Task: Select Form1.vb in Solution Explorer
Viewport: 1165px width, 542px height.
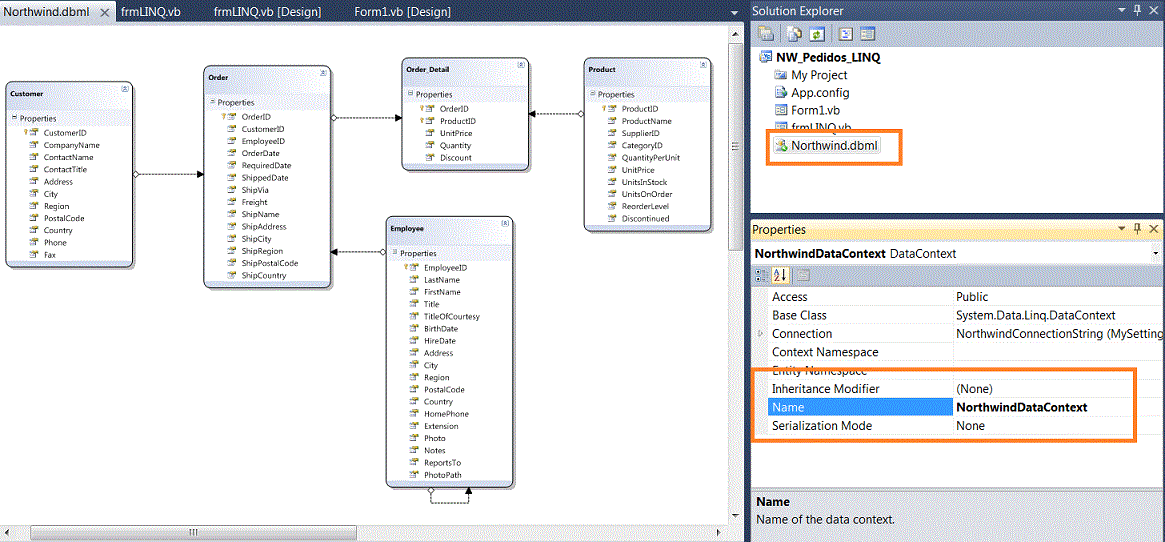Action: tap(815, 110)
